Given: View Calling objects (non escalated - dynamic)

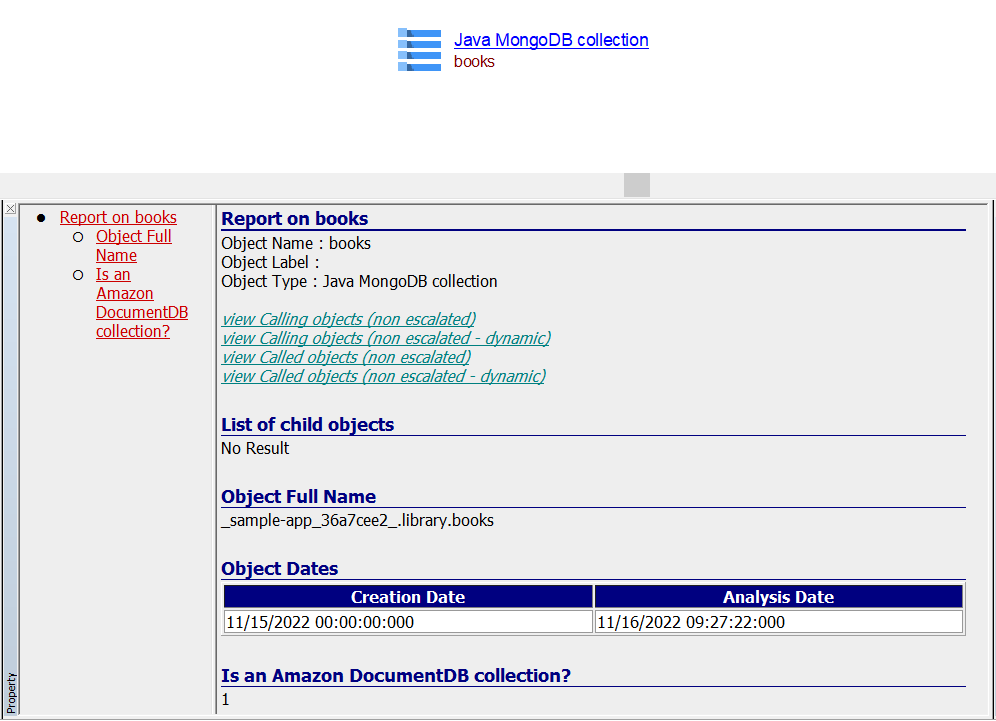Looking at the screenshot, I should [385, 338].
